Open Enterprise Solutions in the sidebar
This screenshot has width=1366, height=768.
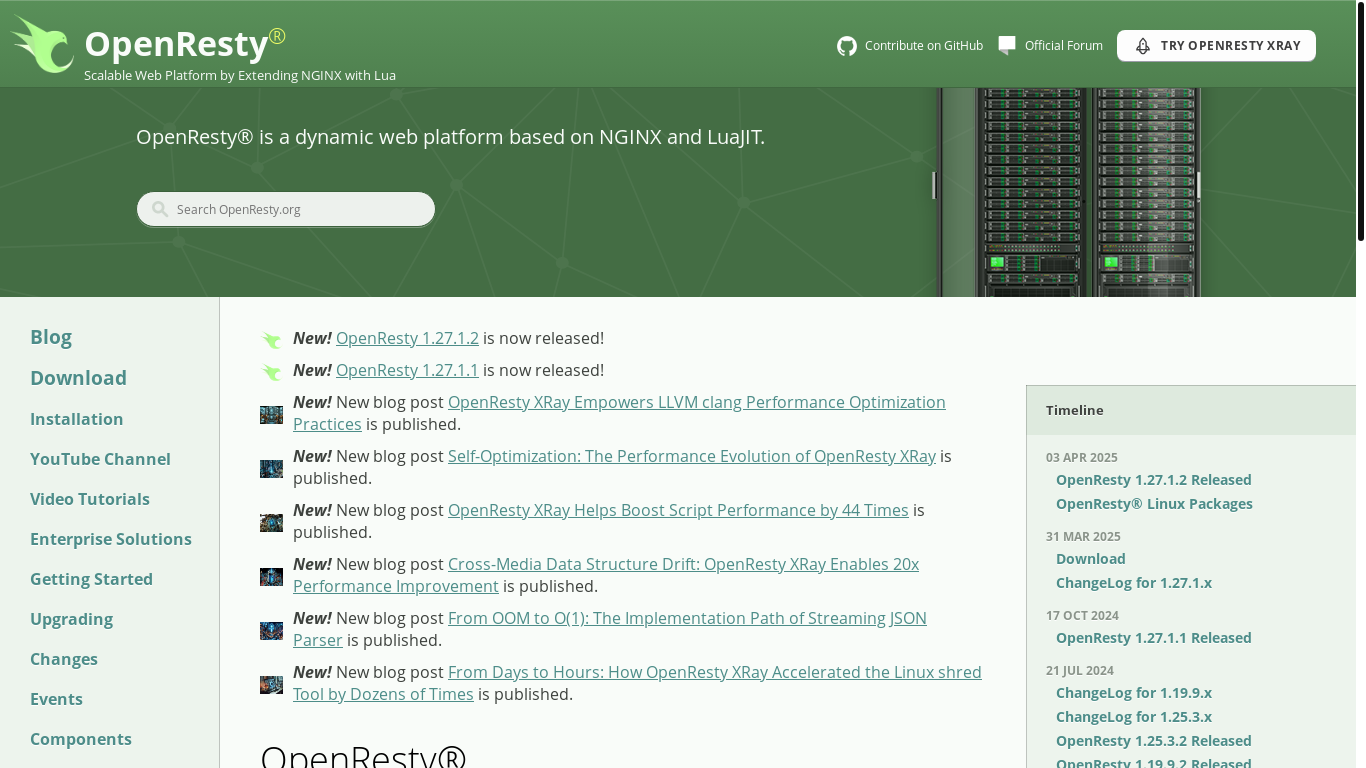tap(111, 539)
